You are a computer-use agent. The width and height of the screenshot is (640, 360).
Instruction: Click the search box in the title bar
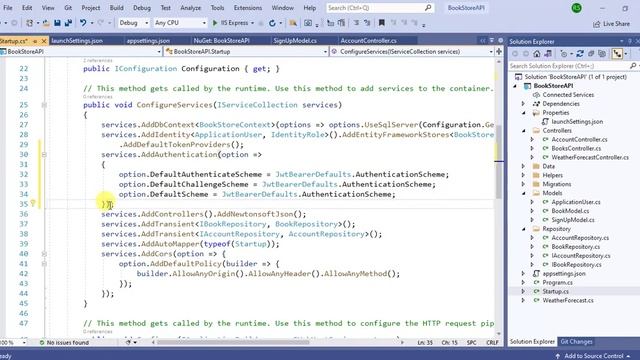380,8
